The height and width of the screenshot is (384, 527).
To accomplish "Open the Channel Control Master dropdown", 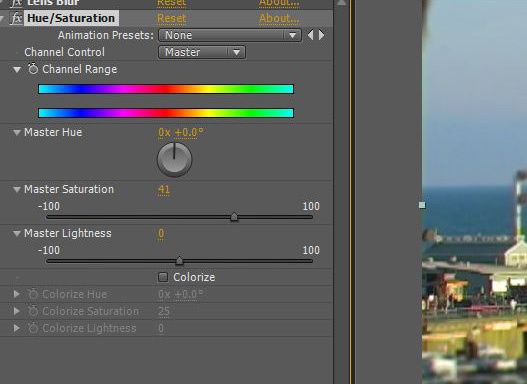I will point(202,52).
